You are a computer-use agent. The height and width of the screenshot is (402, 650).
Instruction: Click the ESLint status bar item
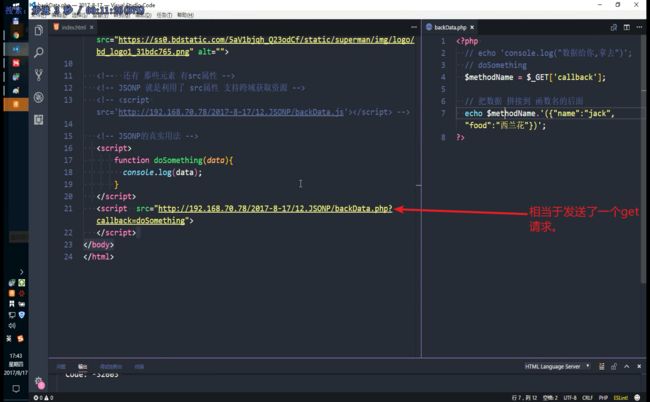click(x=620, y=397)
